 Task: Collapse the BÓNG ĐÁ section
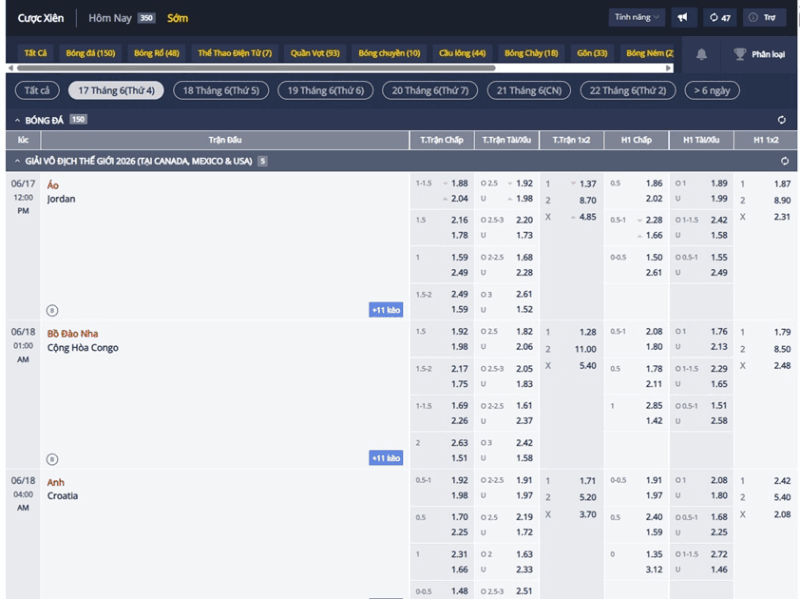pos(17,120)
